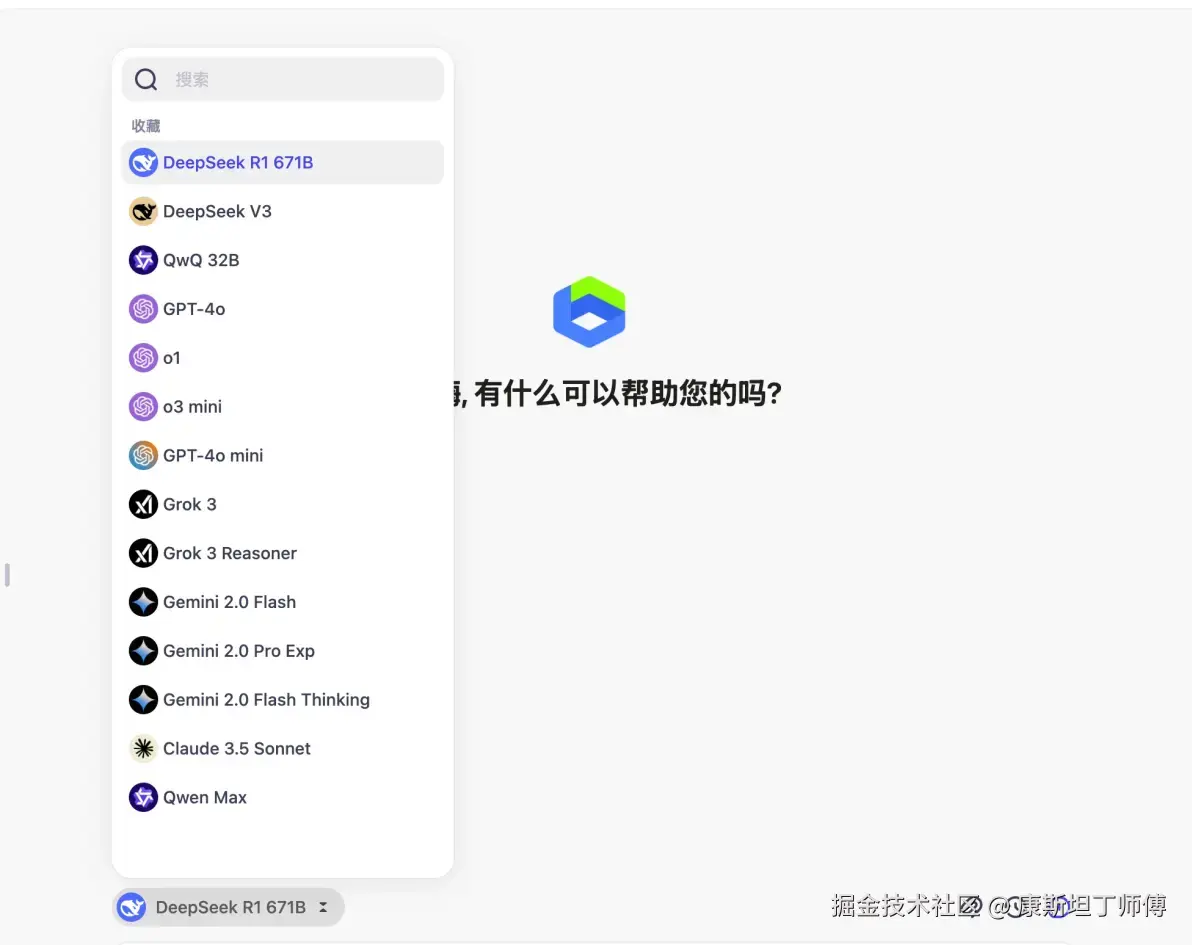Click the DeepSeek V3 whale icon
The height and width of the screenshot is (945, 1192).
(x=143, y=211)
